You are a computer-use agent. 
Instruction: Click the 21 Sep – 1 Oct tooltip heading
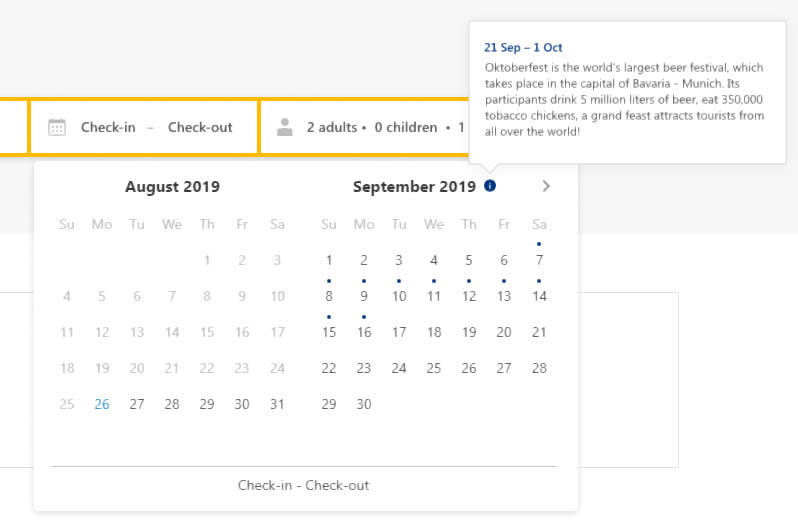pyautogui.click(x=523, y=48)
